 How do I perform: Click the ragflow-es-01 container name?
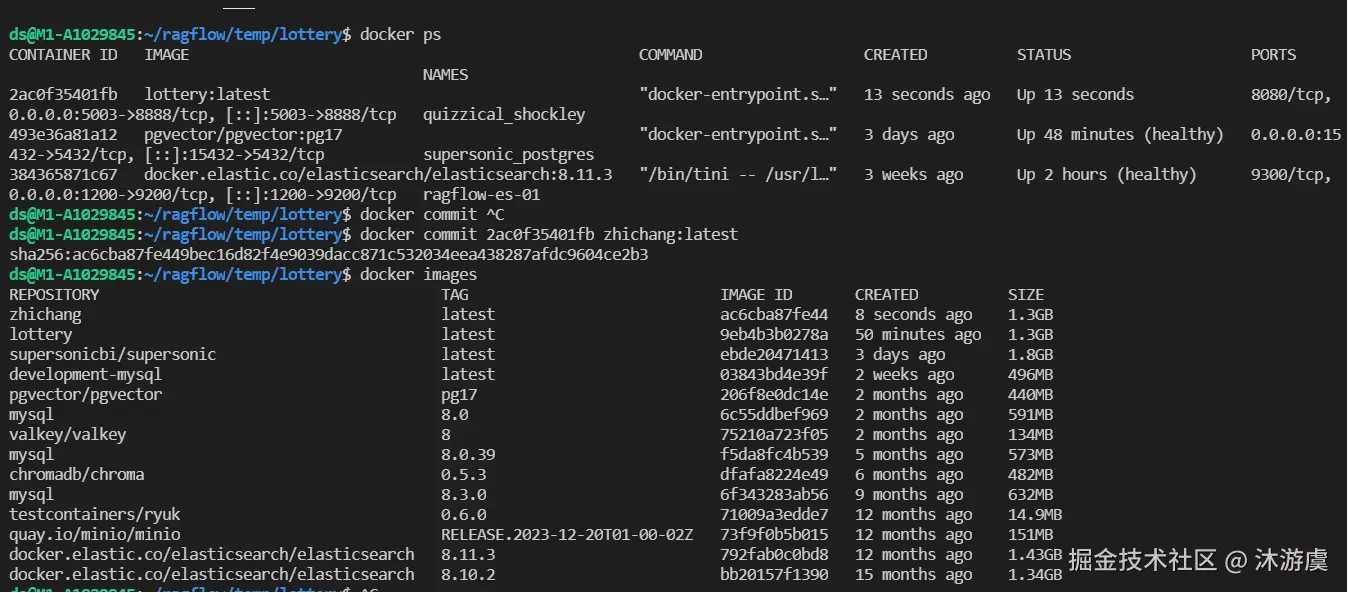pos(481,194)
